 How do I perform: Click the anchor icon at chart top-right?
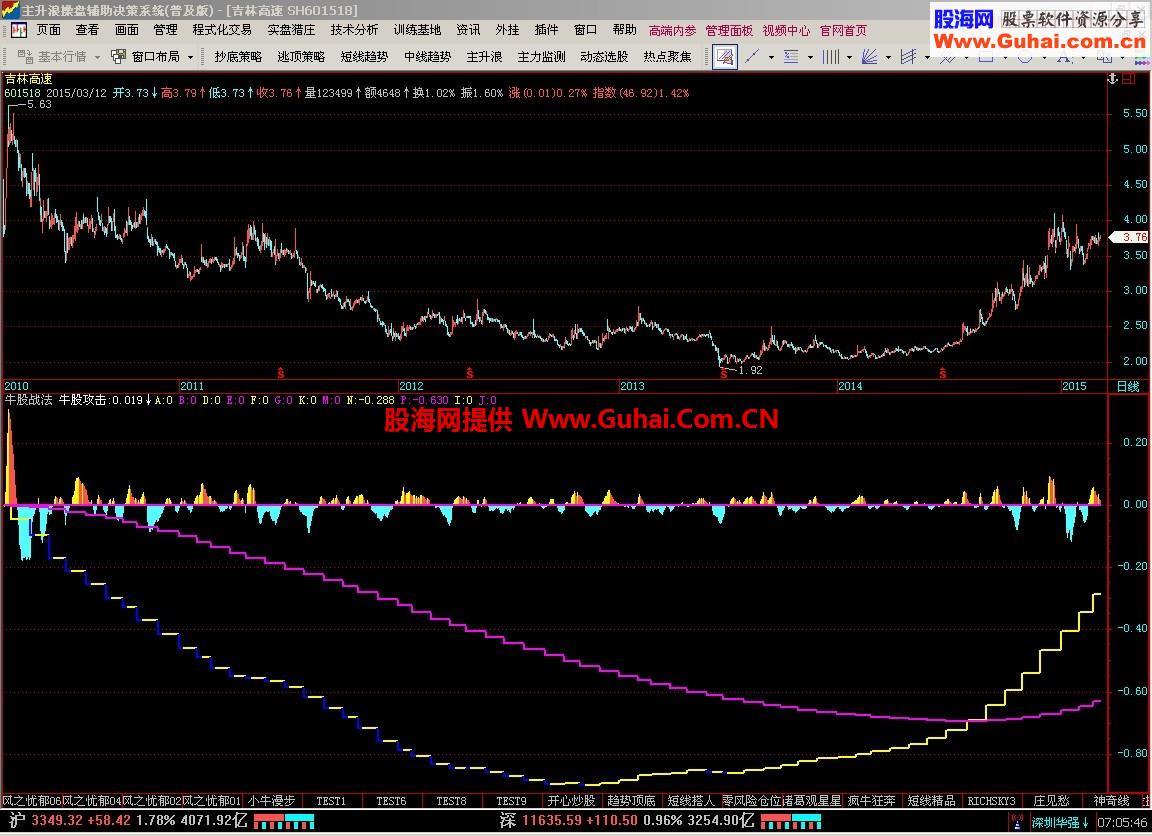click(1111, 78)
